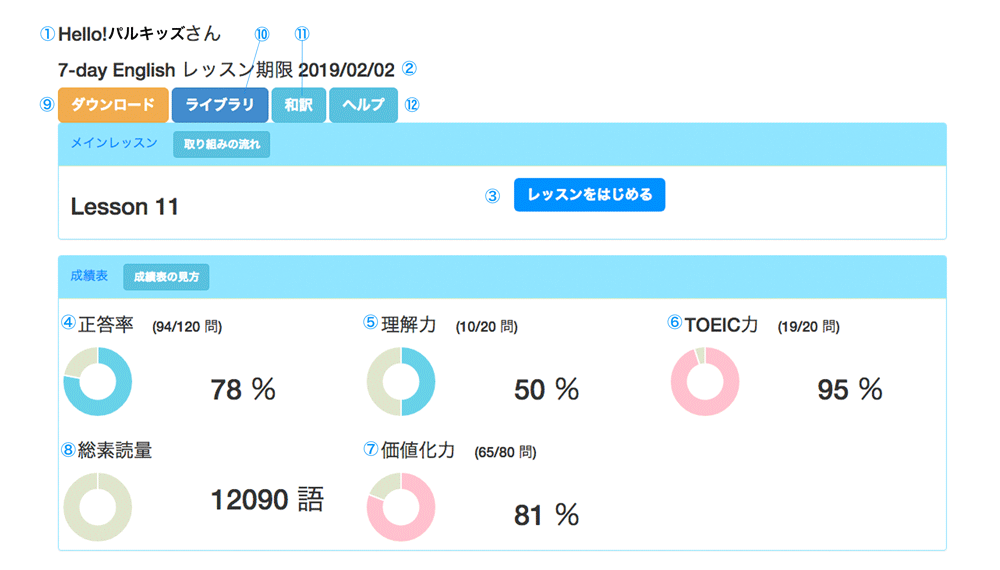Viewport: 1000px width, 570px height.
Task: Click the Lesson 11 title
Action: [124, 207]
